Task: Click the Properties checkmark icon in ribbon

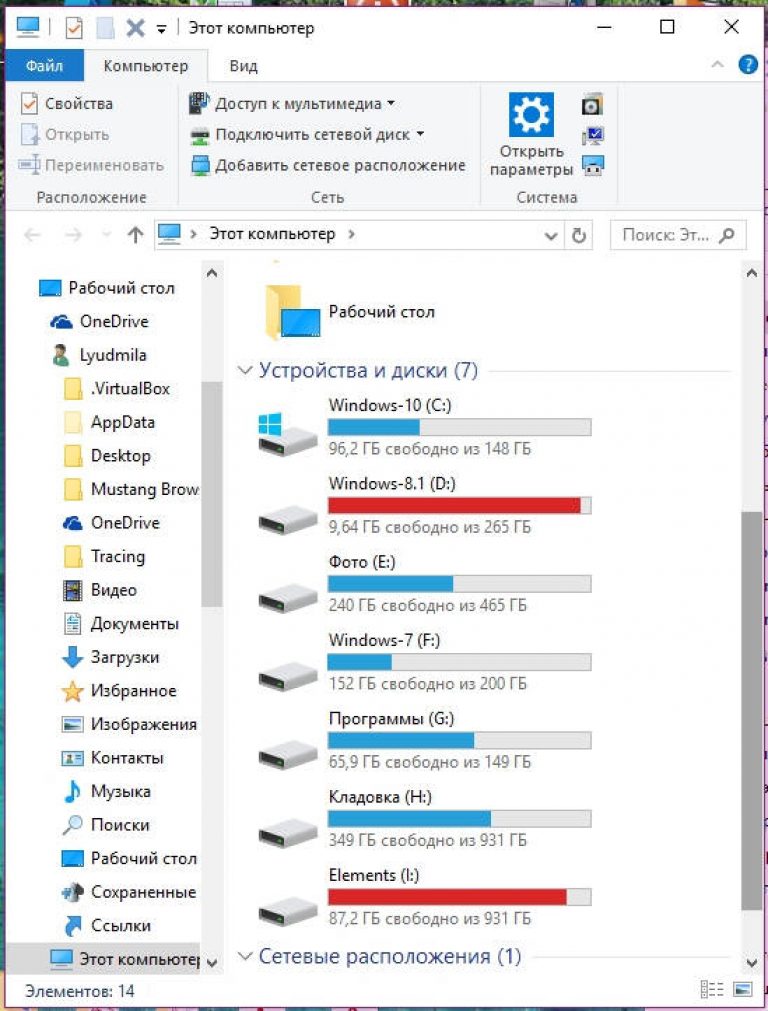Action: pyautogui.click(x=29, y=104)
